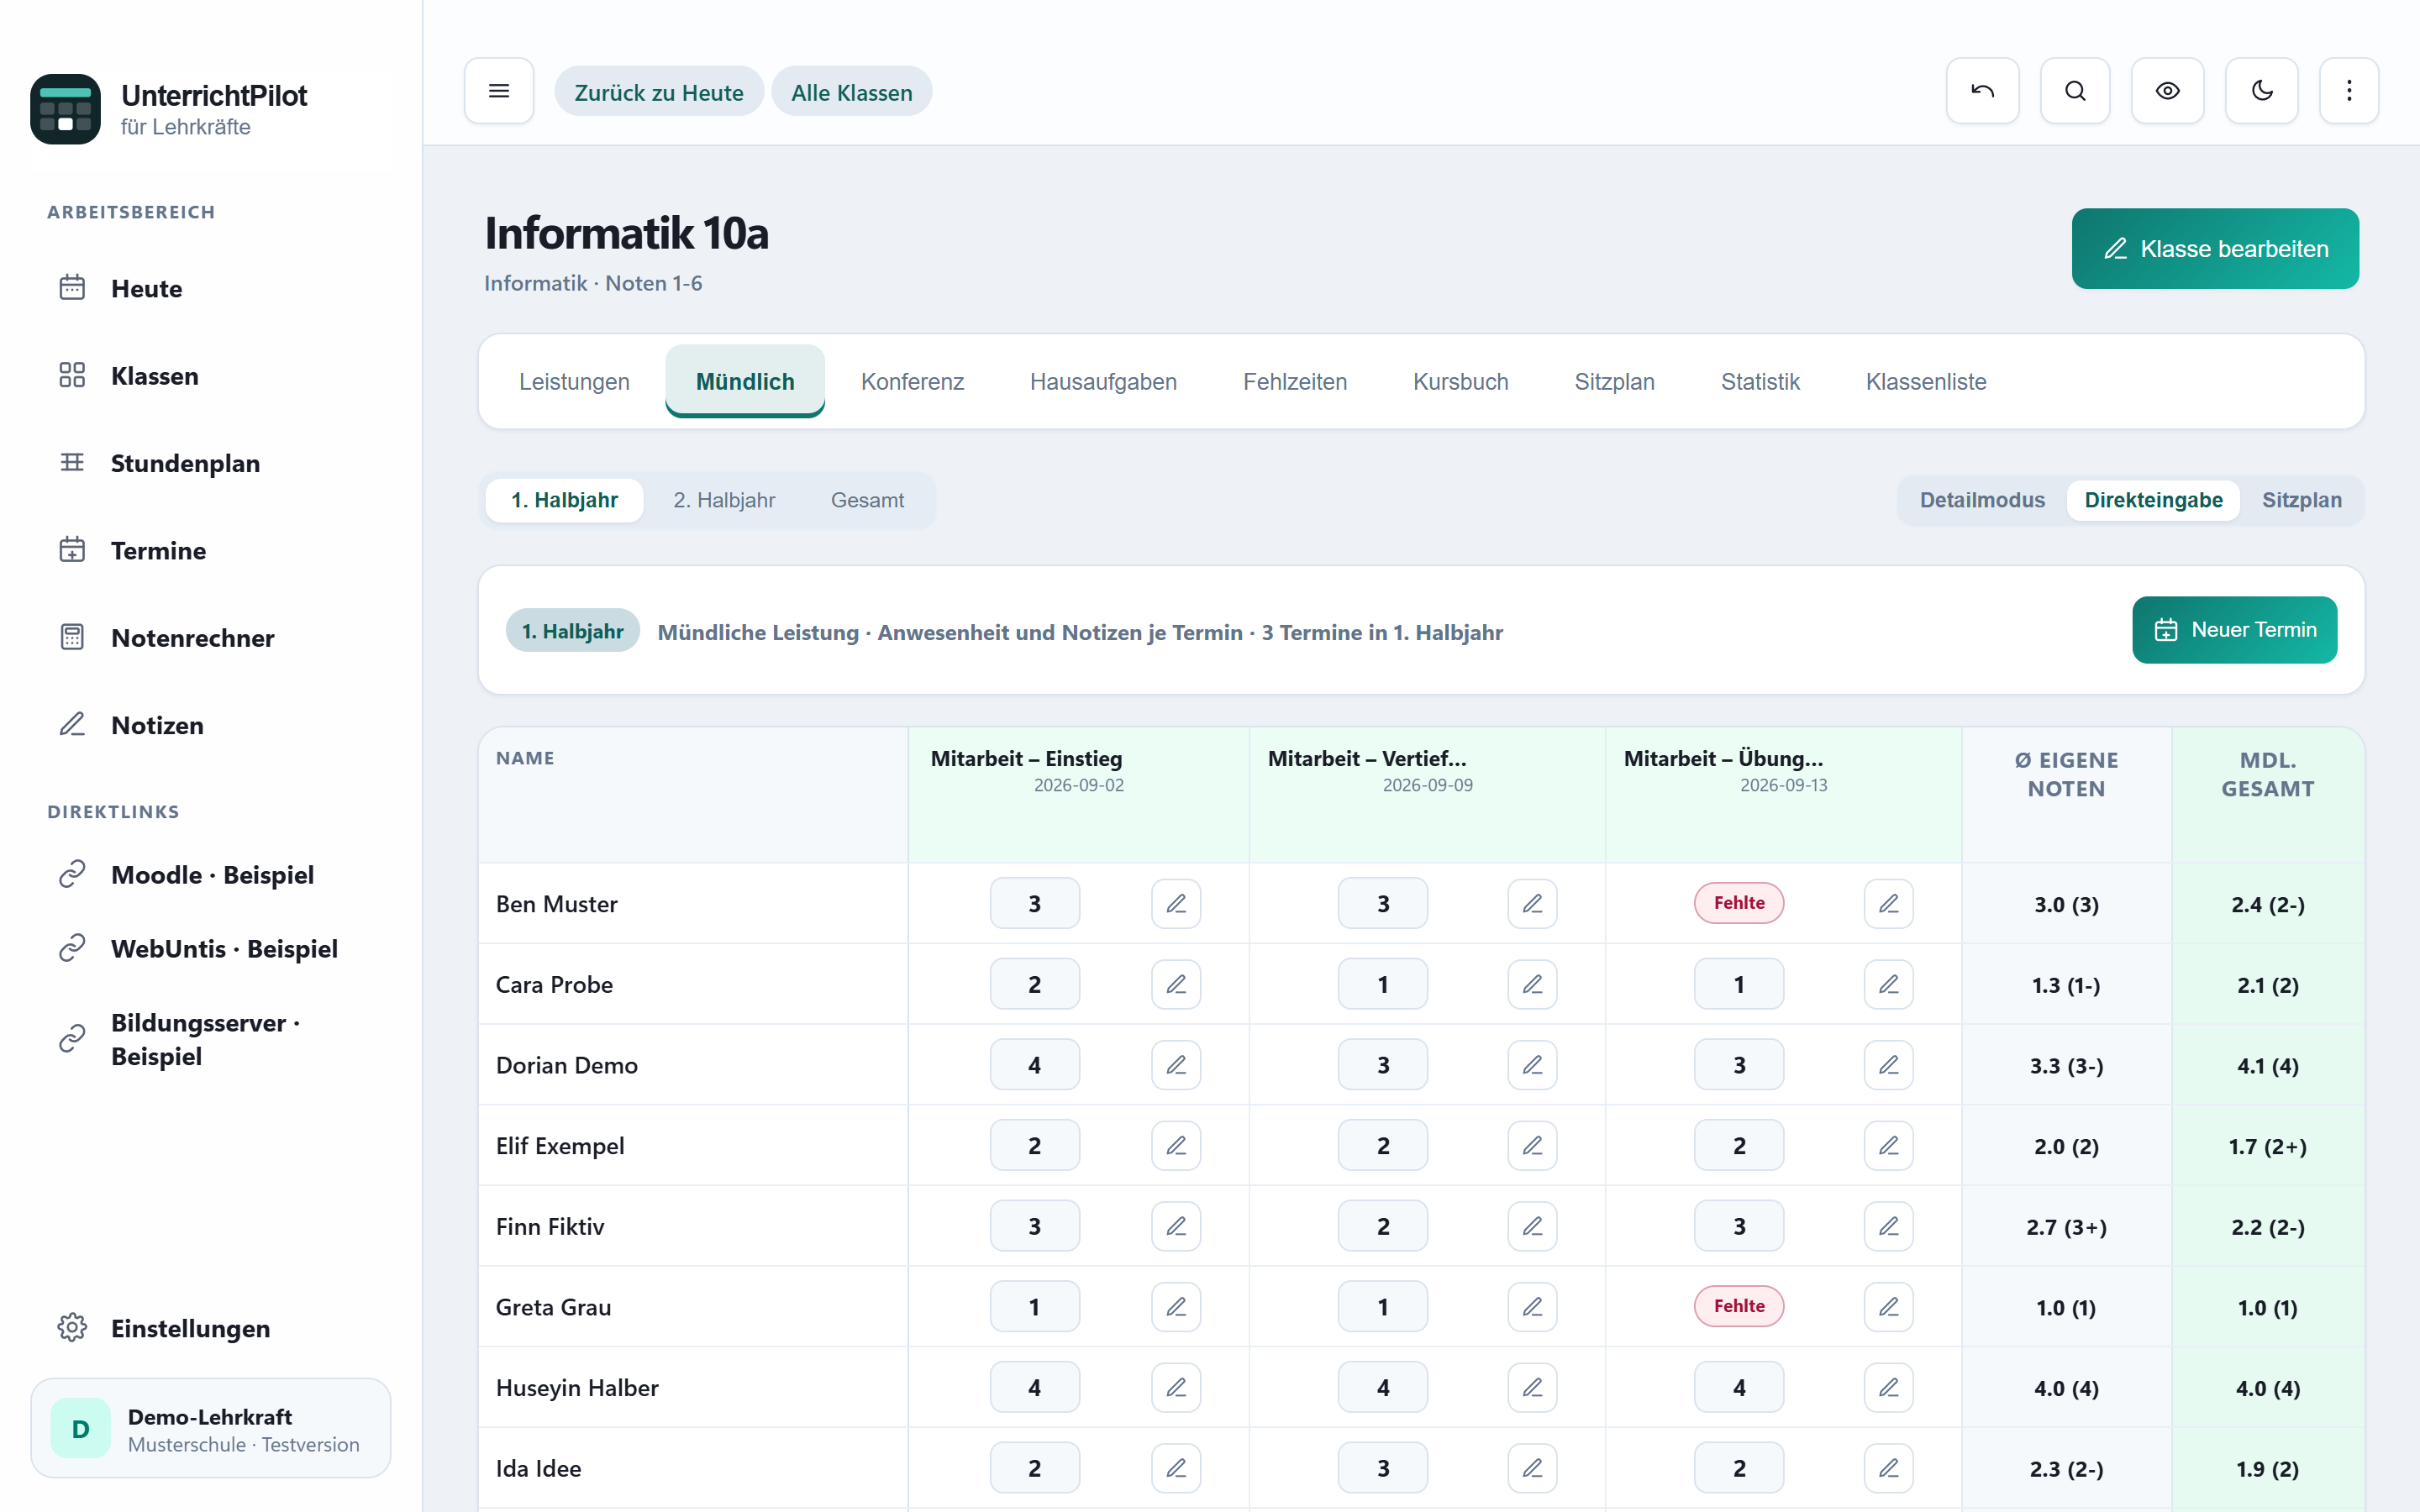Open Heute in sidebar
The image size is (2420, 1512).
[210, 288]
